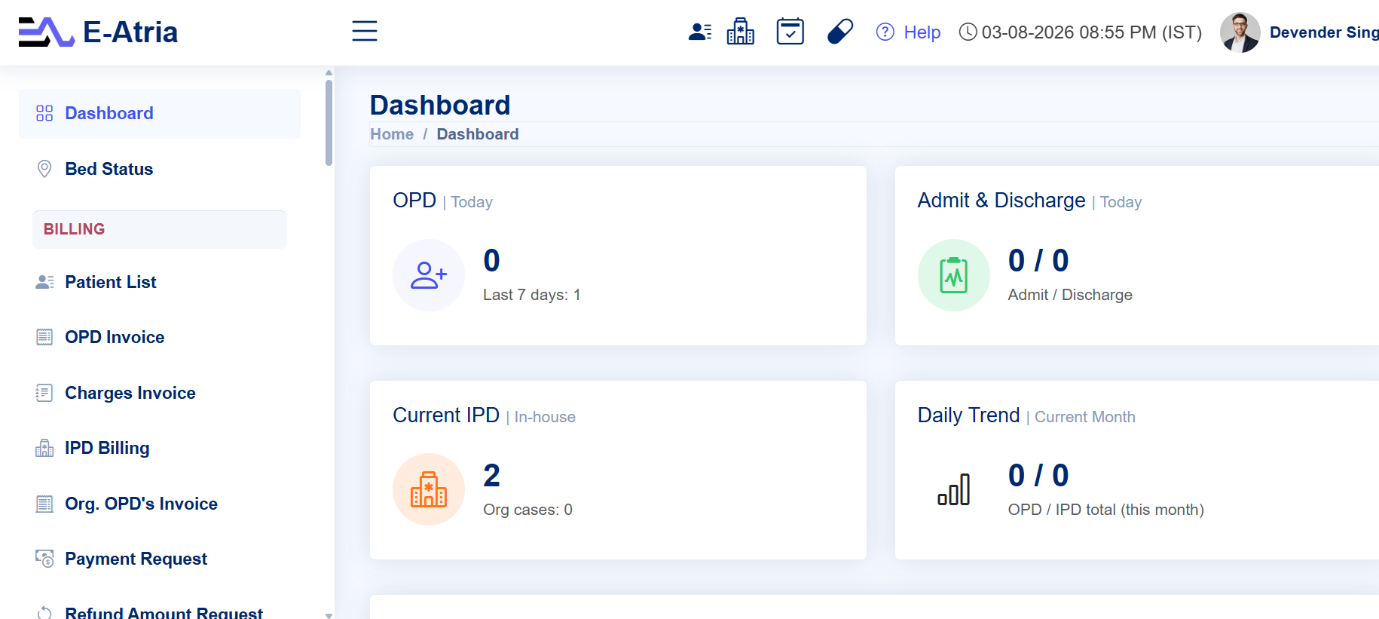Screen dimensions: 1379x619
Task: Click the Dashboard breadcrumb item
Action: (478, 134)
